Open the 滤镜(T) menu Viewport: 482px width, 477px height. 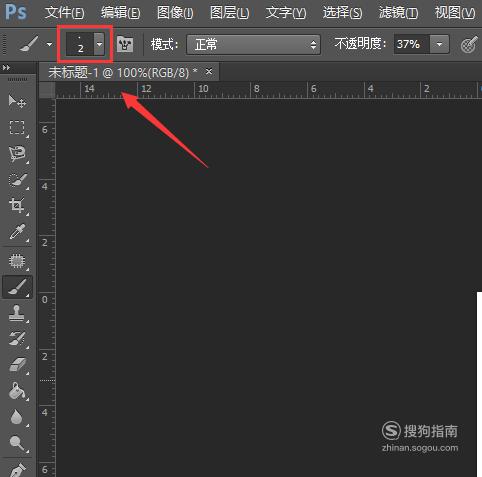(399, 13)
